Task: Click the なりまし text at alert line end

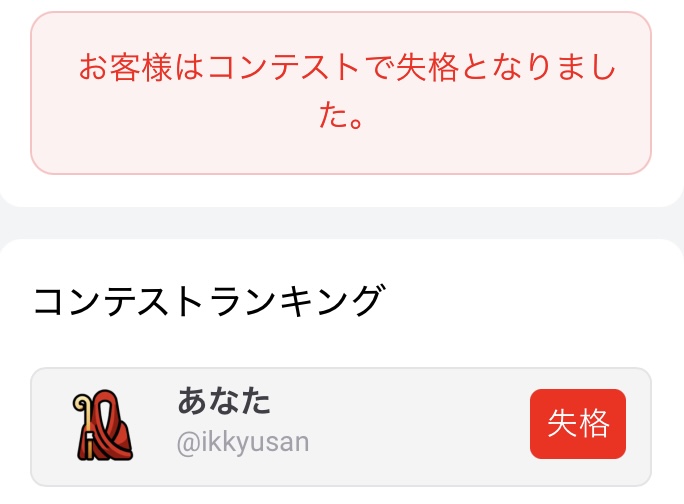Action: coord(554,68)
